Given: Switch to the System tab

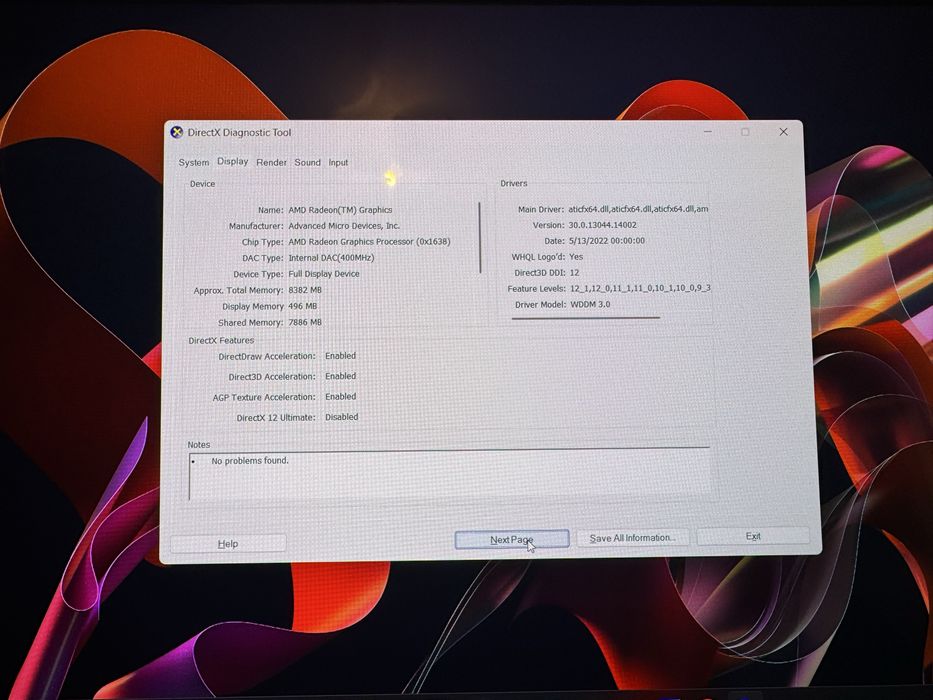Looking at the screenshot, I should click(194, 162).
